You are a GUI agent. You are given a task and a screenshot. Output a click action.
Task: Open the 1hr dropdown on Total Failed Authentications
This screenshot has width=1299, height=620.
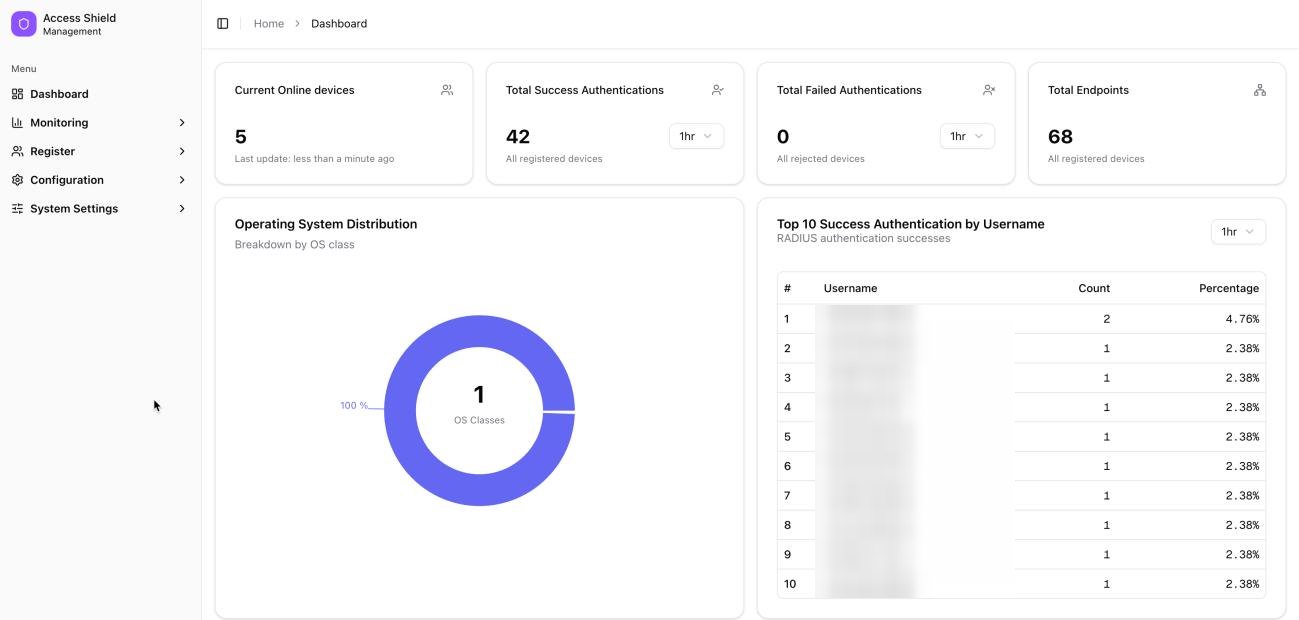(x=967, y=136)
